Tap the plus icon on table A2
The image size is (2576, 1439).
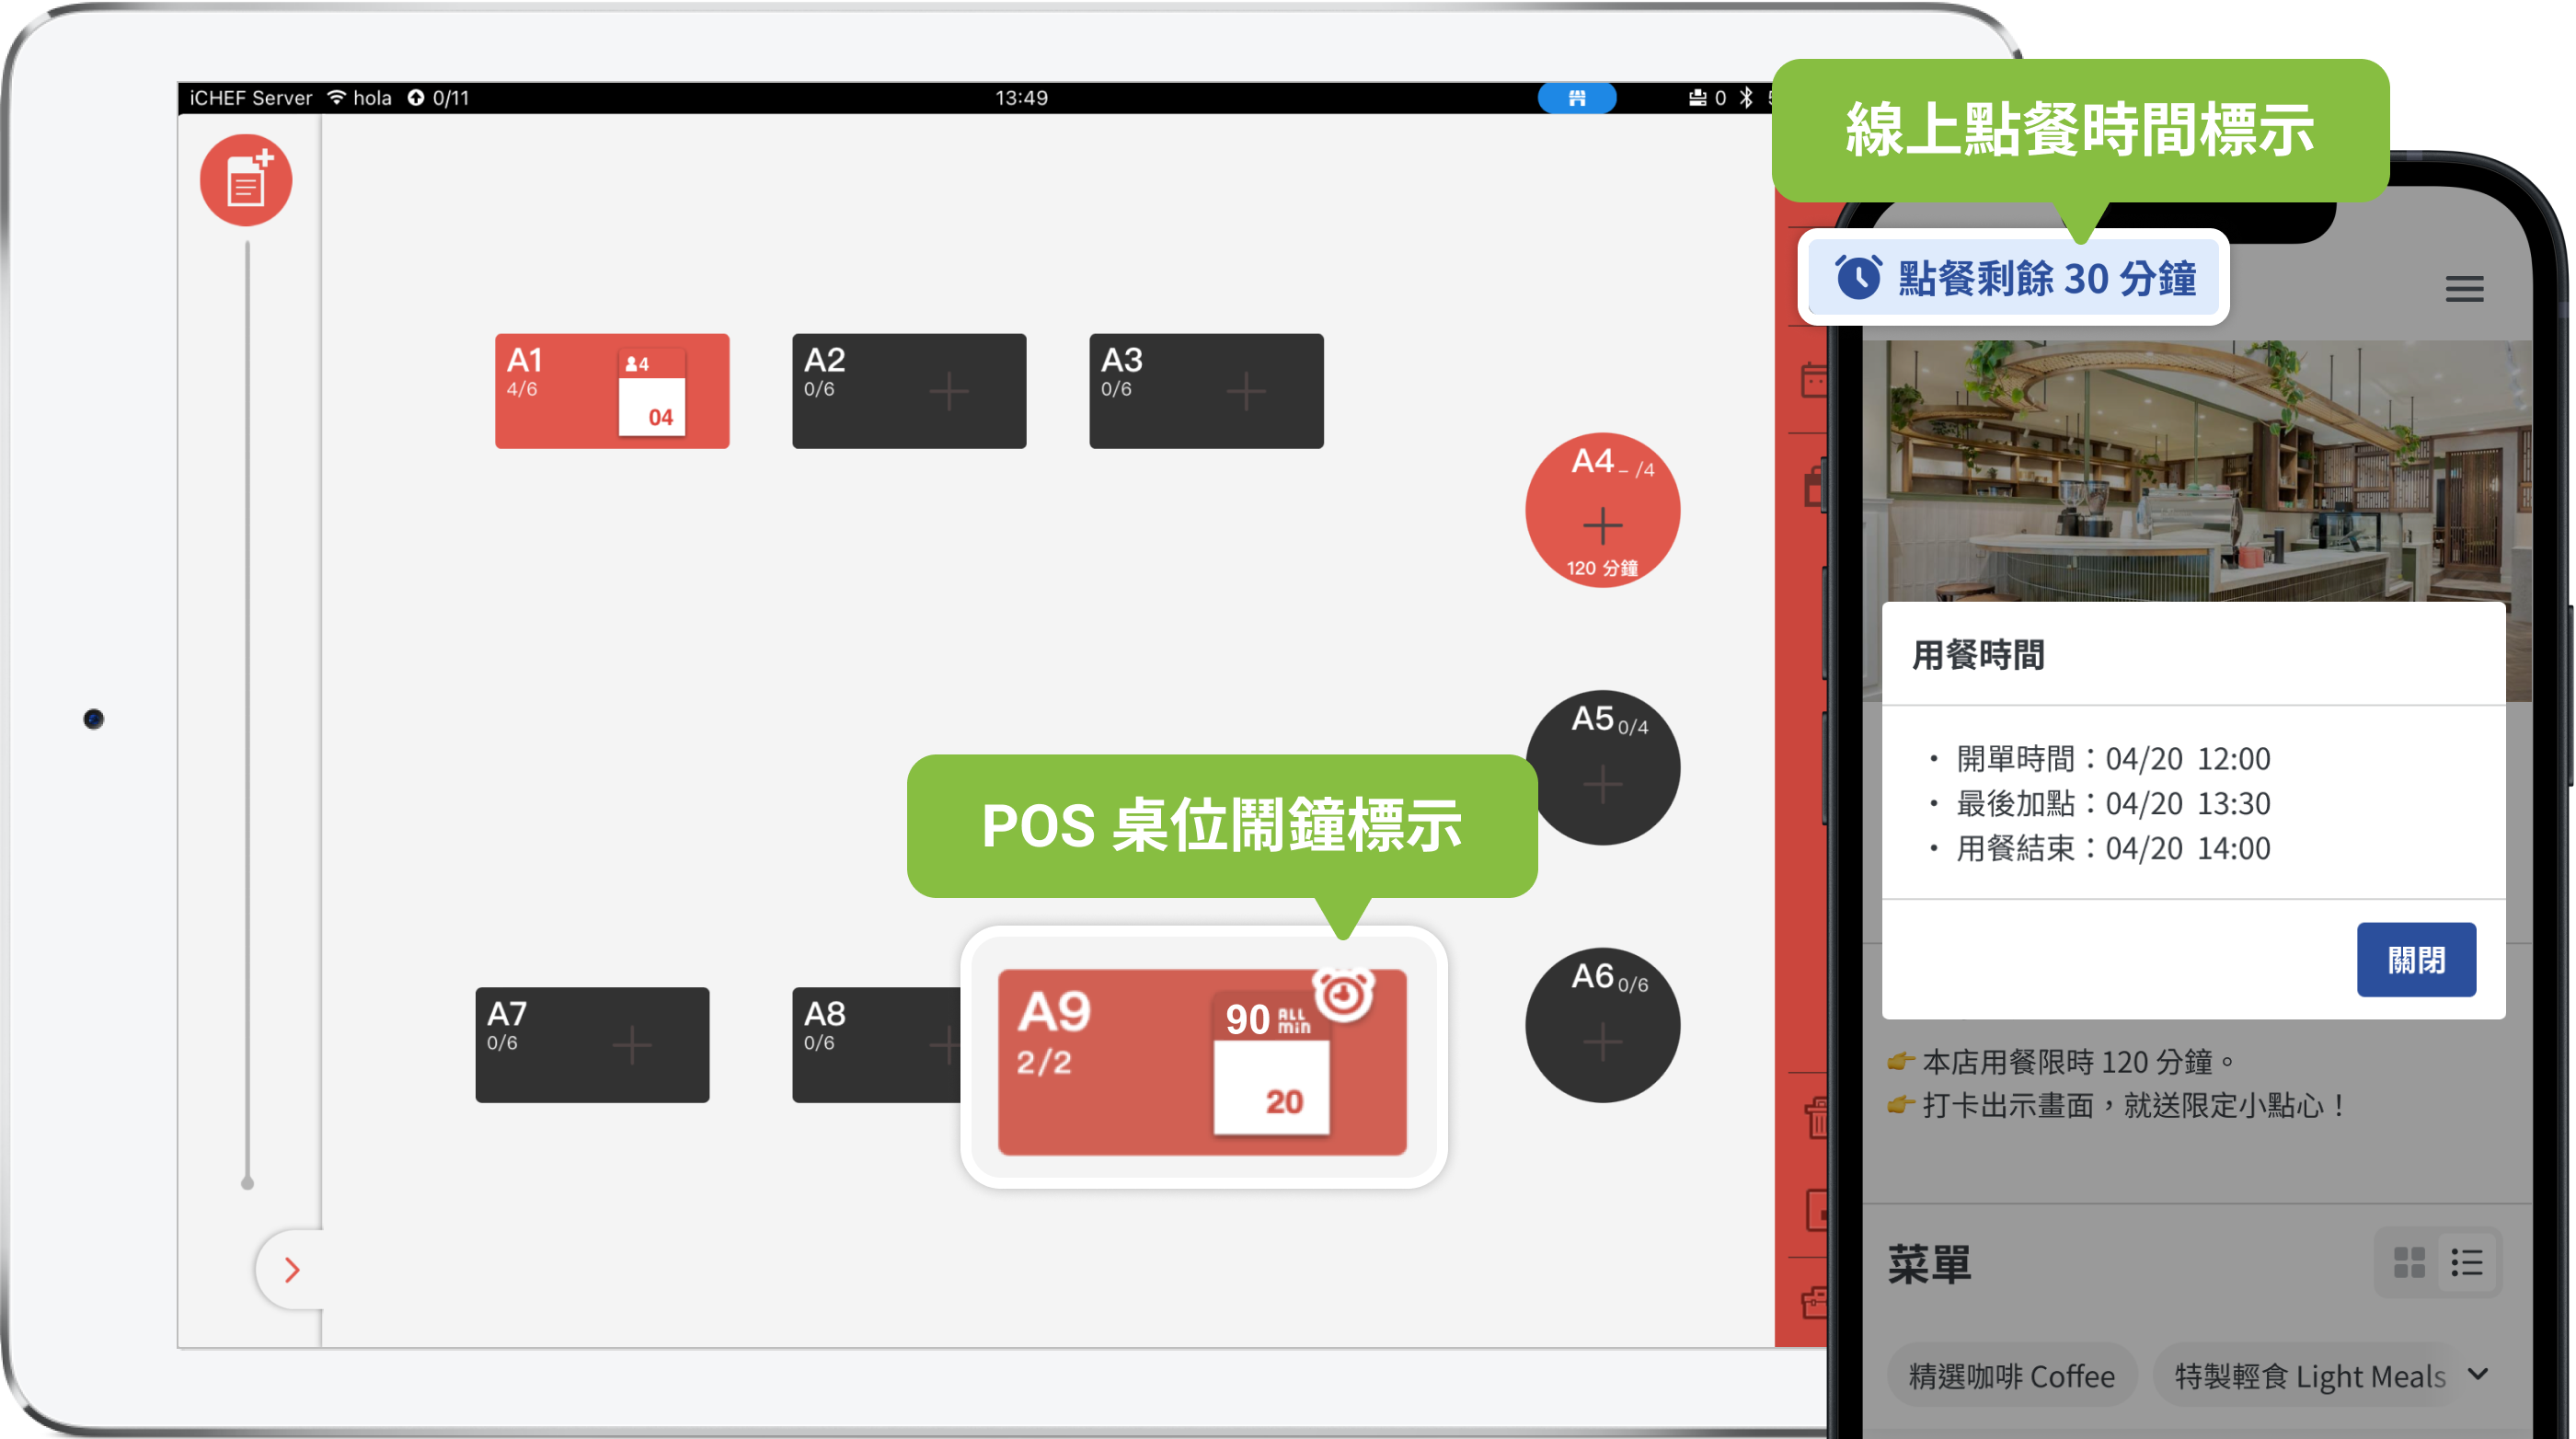tap(948, 391)
